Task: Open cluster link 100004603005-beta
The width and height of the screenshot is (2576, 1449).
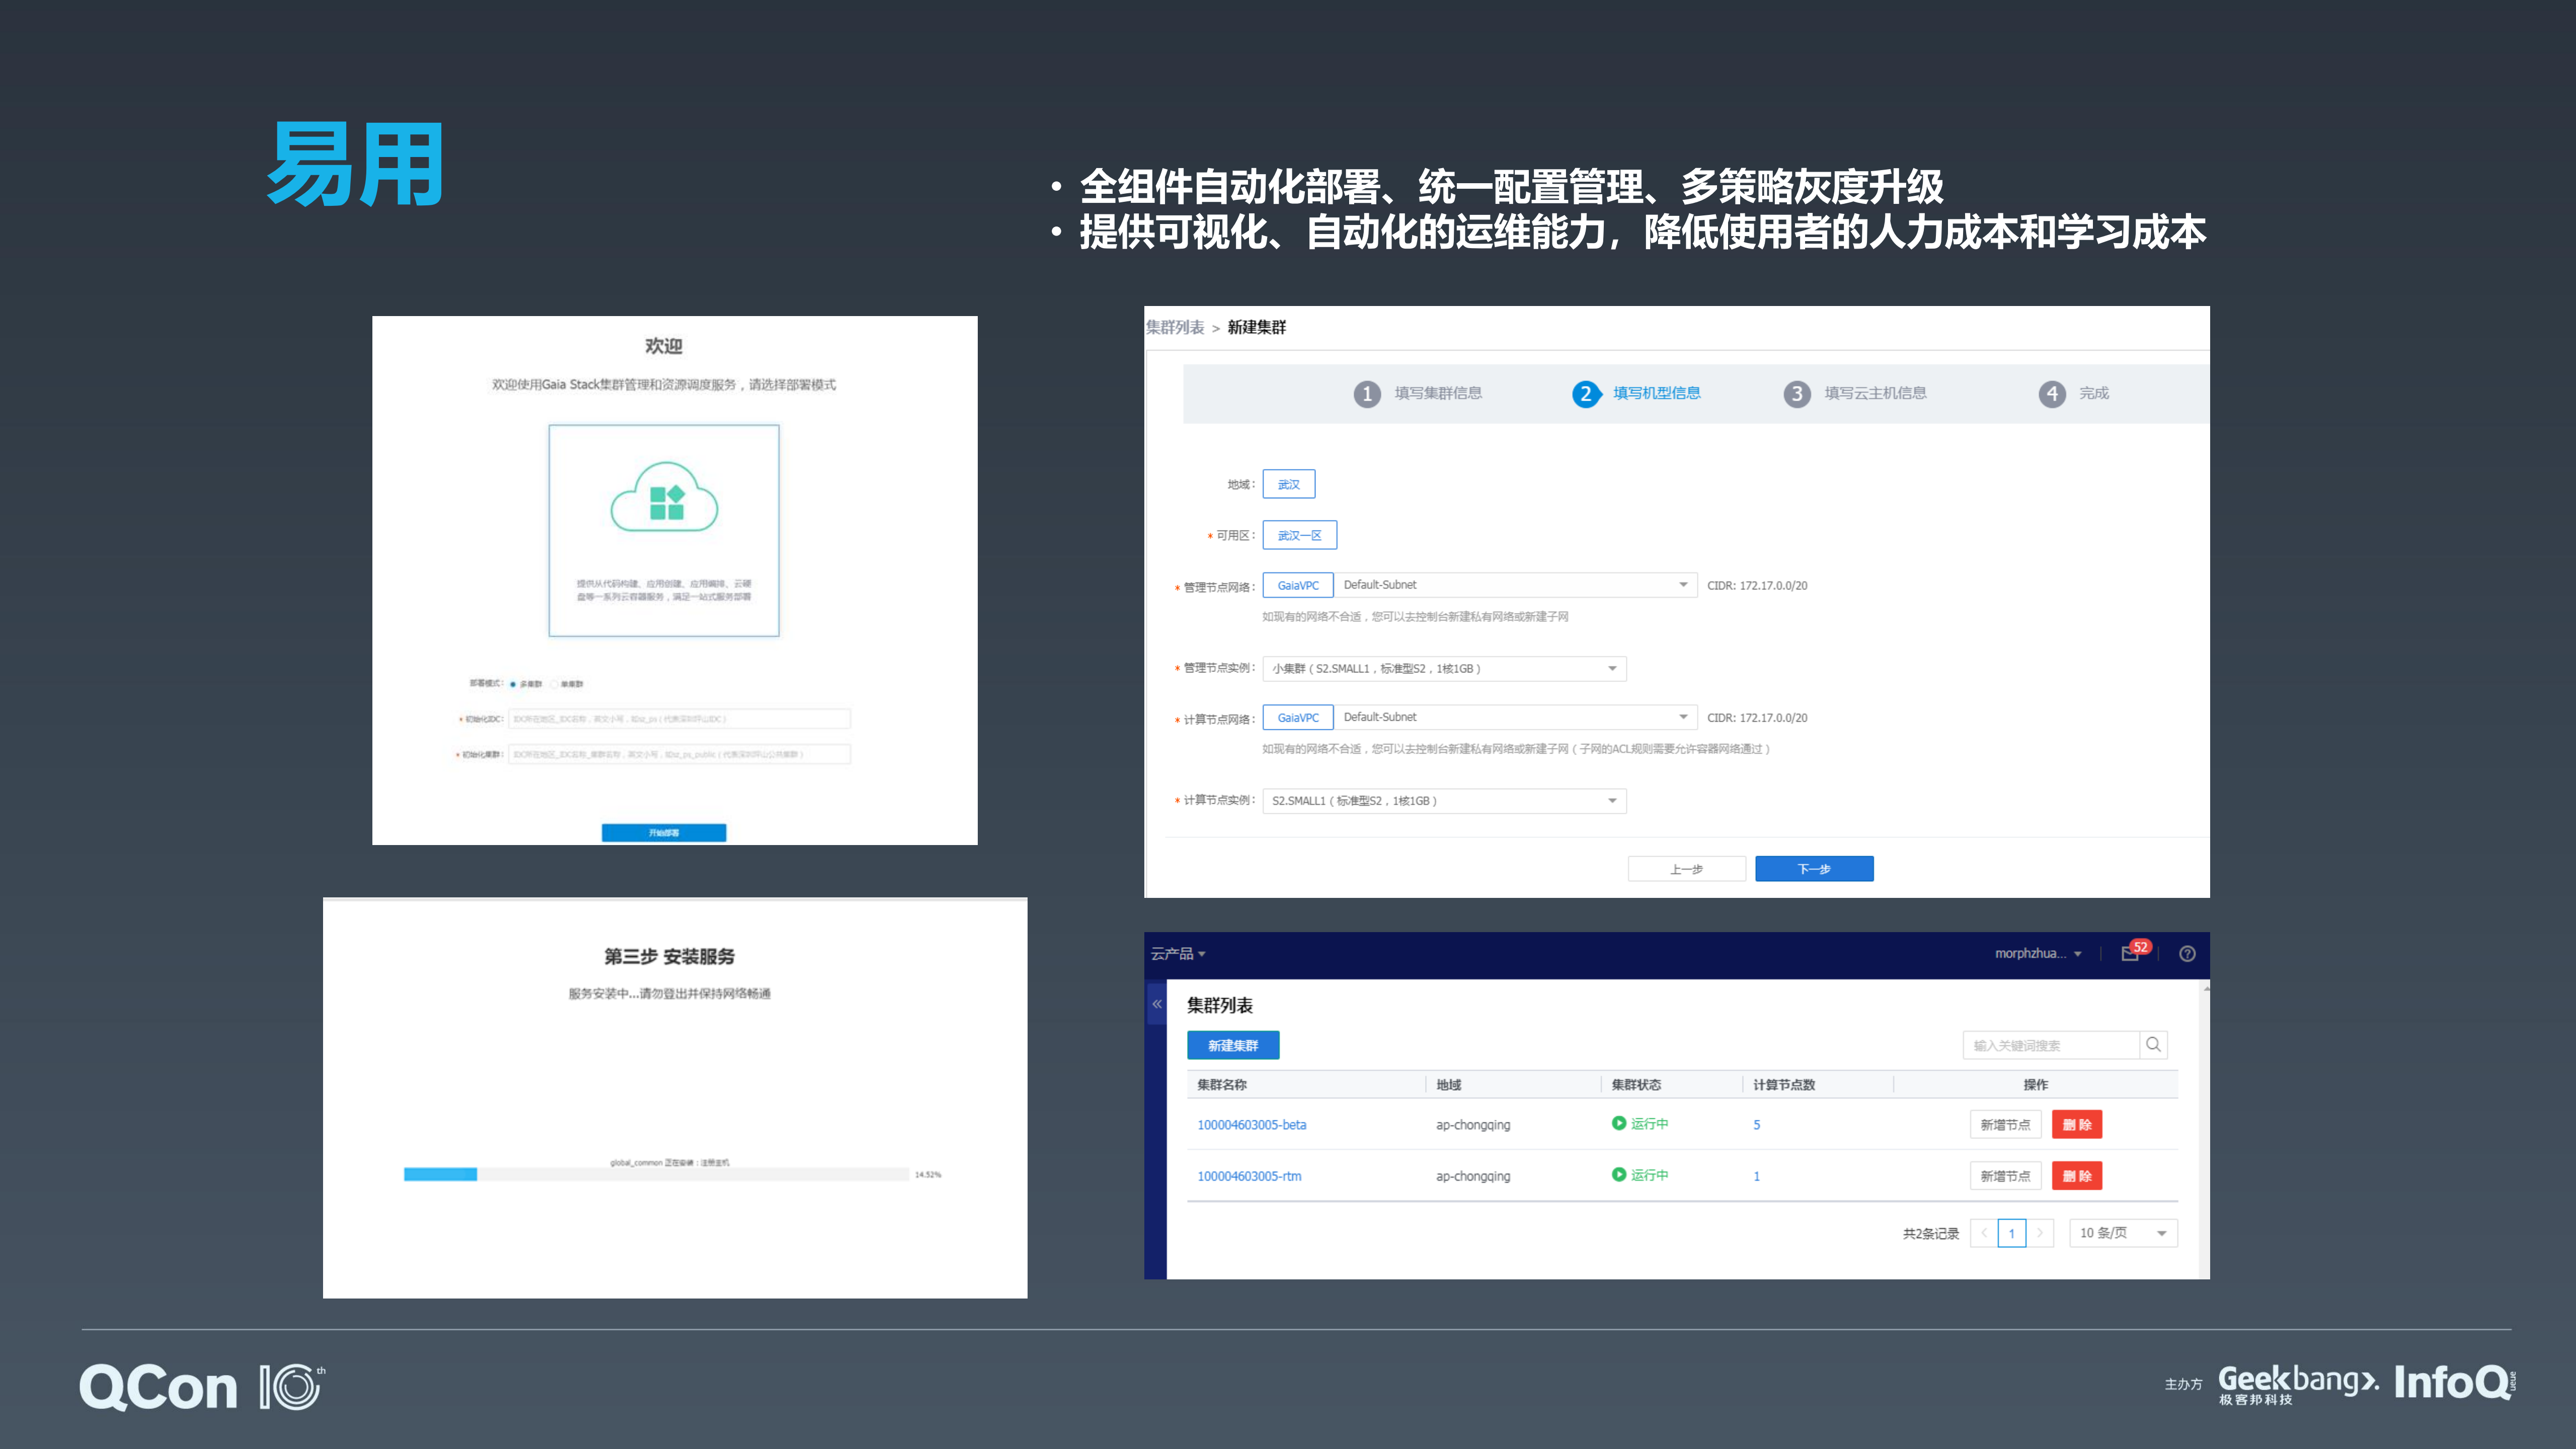Action: click(x=1253, y=1124)
